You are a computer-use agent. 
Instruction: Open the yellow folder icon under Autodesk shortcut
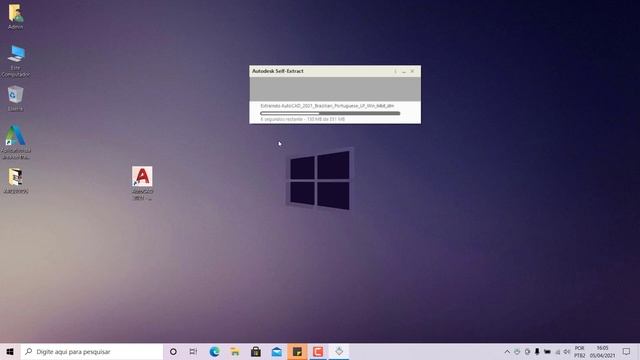(x=16, y=180)
